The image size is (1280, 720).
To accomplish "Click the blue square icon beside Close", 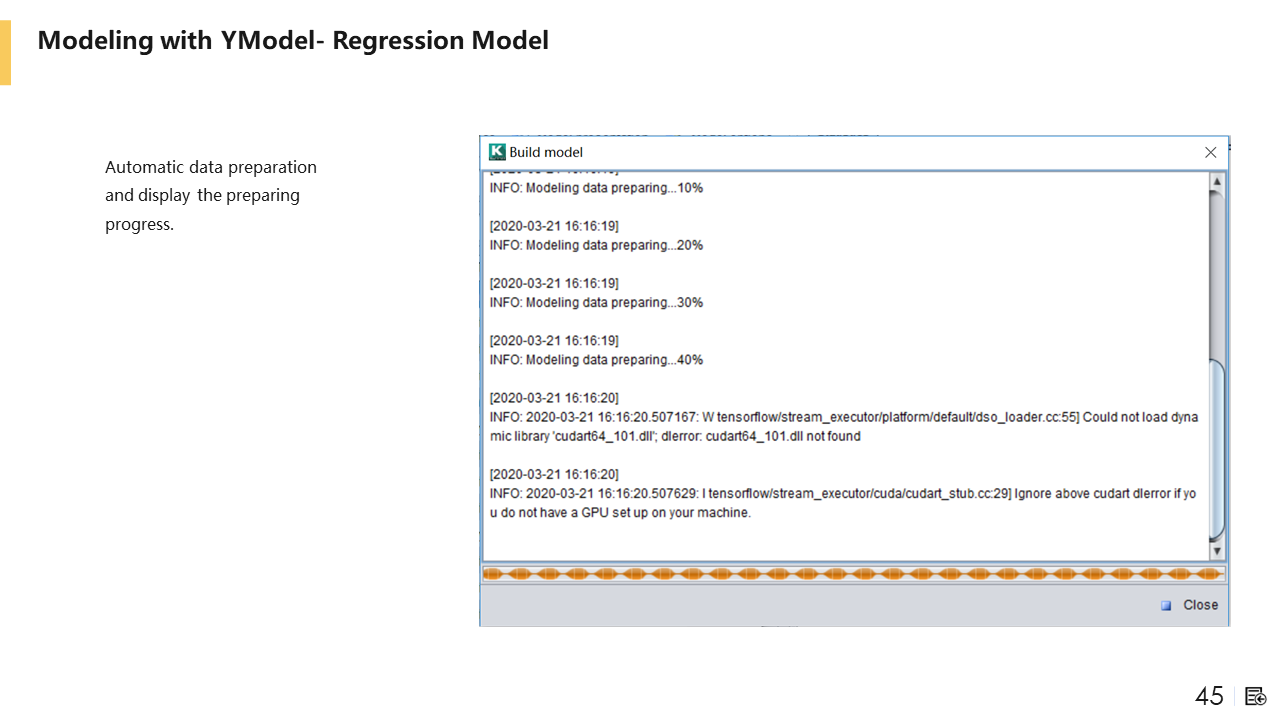I will (1166, 605).
